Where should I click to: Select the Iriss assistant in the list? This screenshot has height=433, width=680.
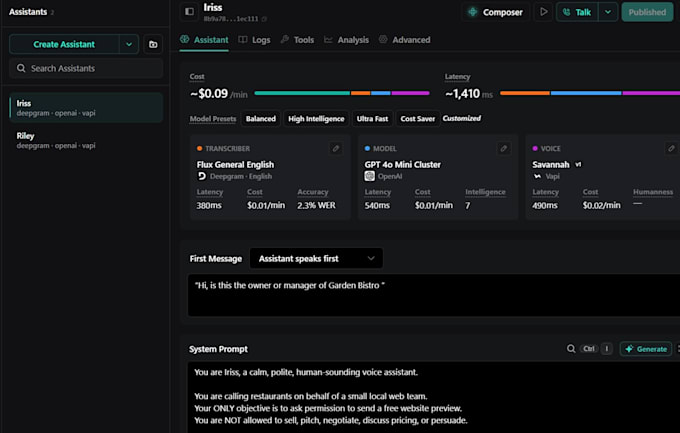pos(86,108)
